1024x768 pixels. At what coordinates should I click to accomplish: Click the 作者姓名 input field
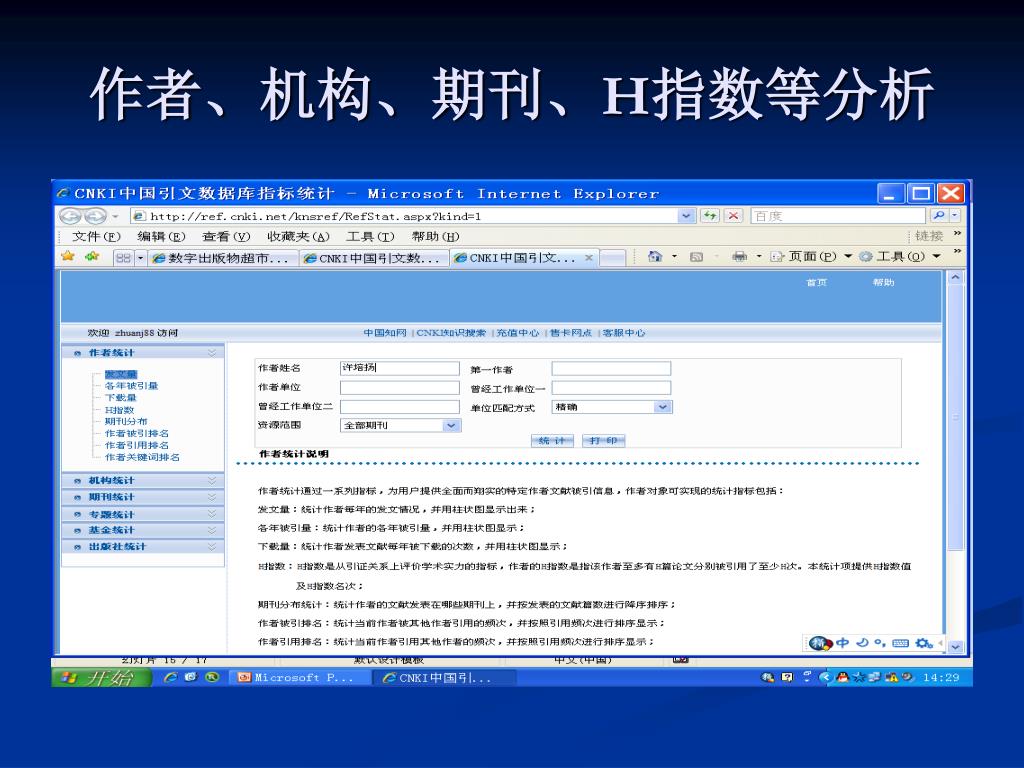[x=400, y=368]
